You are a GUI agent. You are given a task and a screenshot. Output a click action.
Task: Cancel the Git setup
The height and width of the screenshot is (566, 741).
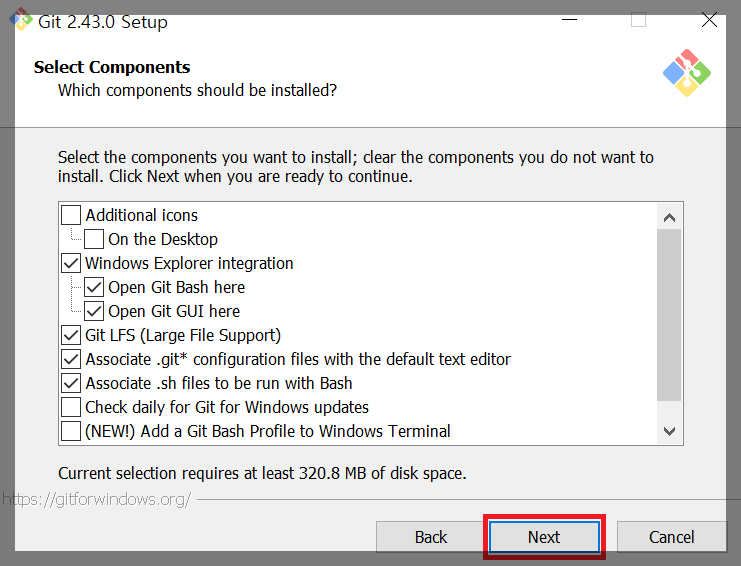672,537
